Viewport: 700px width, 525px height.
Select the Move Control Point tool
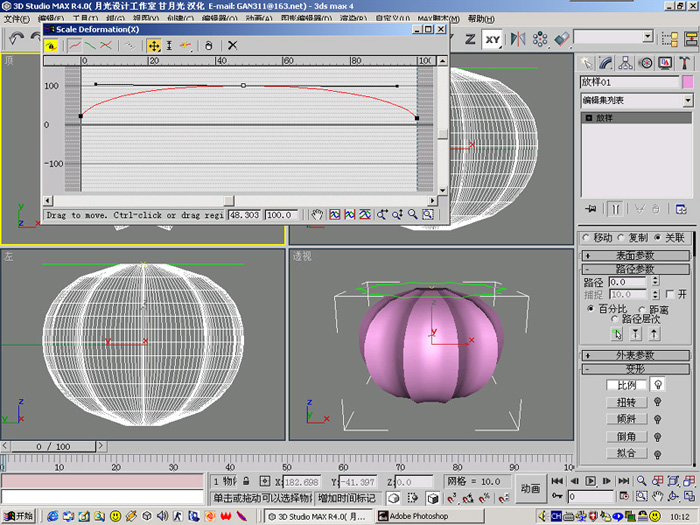tap(154, 46)
